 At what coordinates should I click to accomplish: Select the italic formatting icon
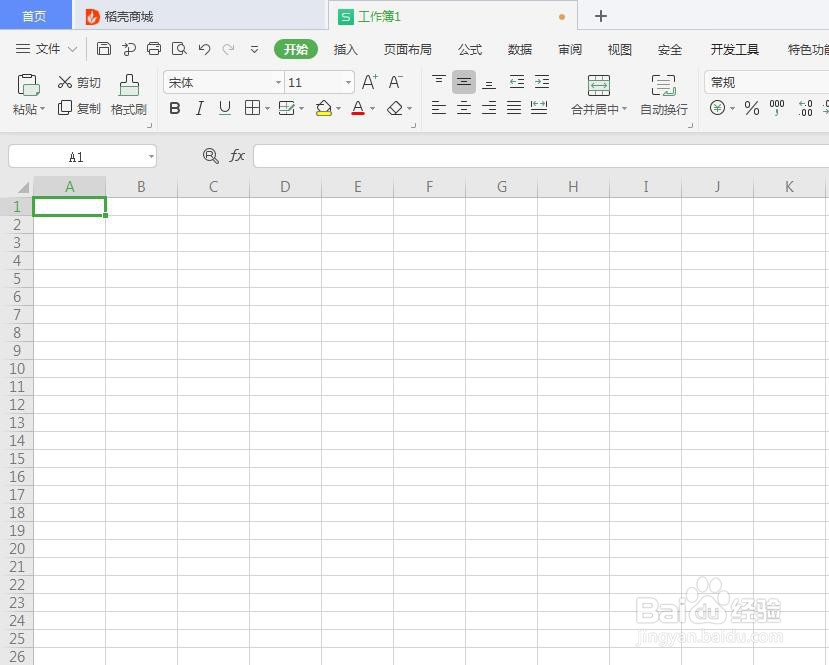pyautogui.click(x=199, y=108)
